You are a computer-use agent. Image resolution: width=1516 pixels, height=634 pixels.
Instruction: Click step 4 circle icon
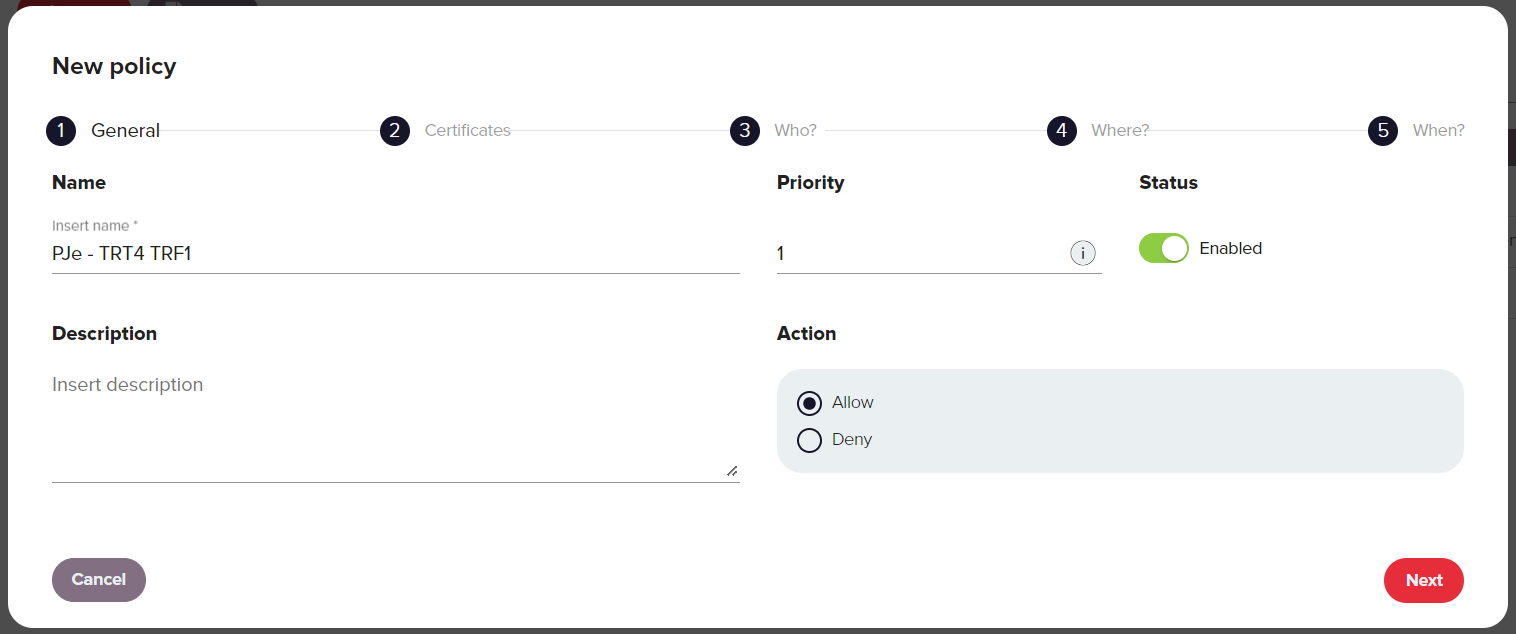click(1062, 131)
